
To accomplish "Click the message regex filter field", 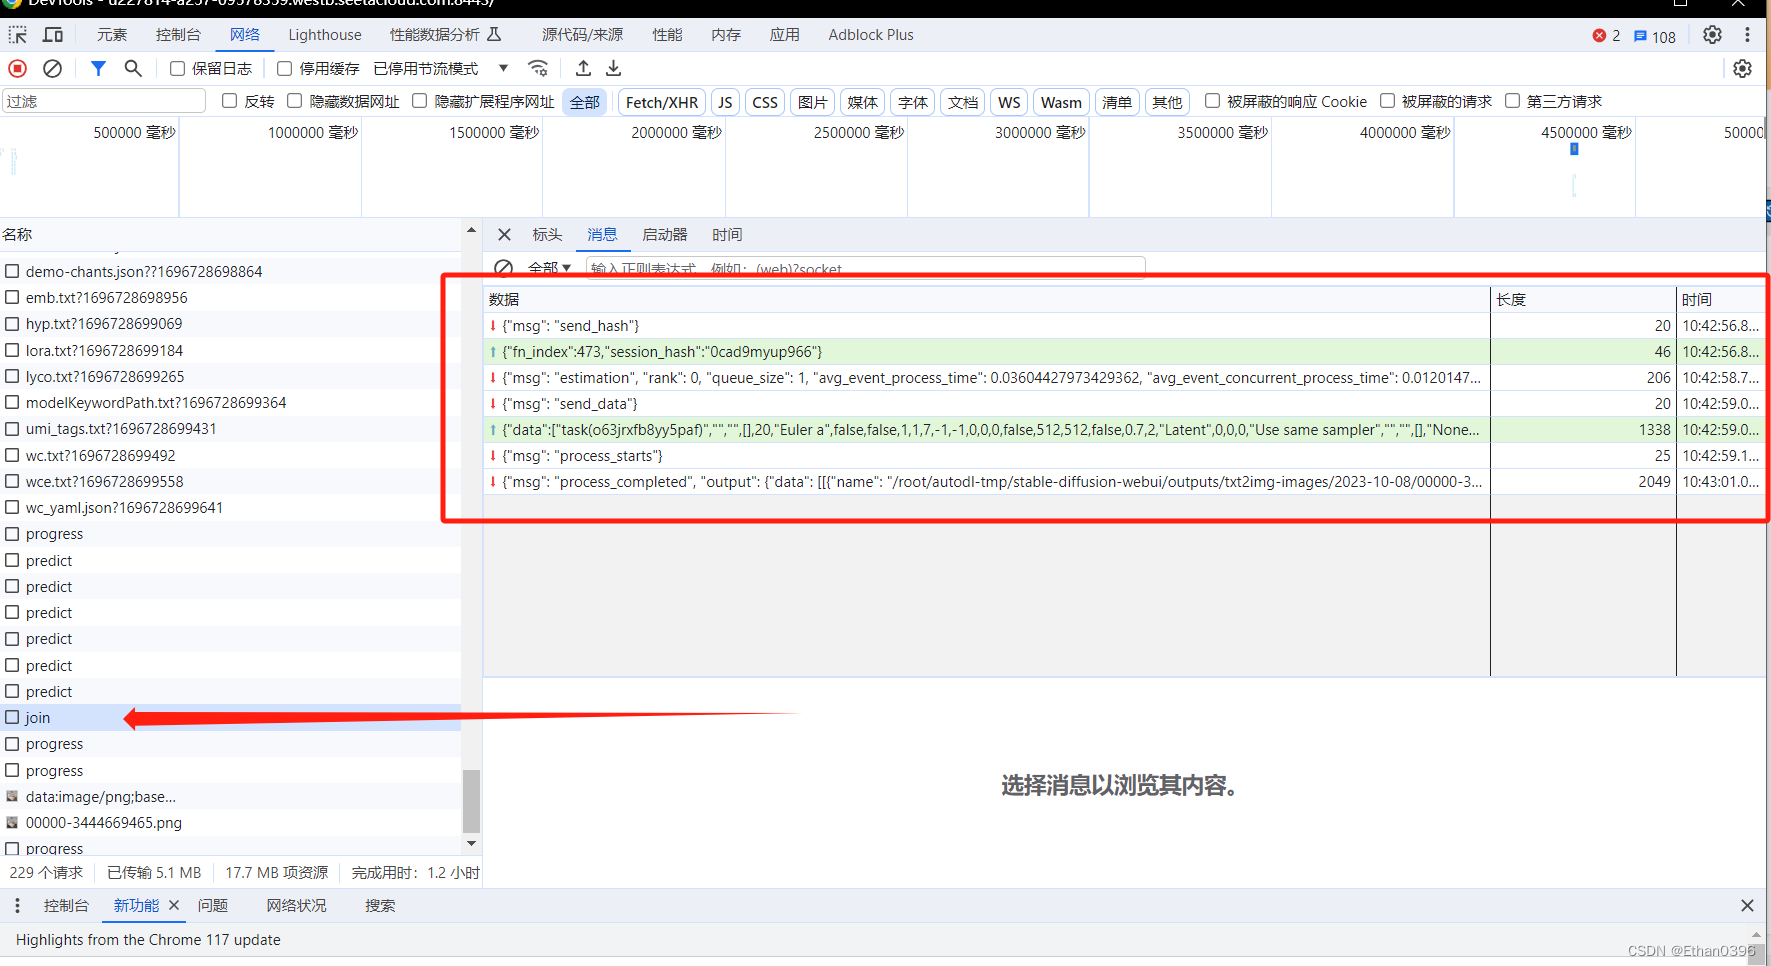I will click(865, 268).
